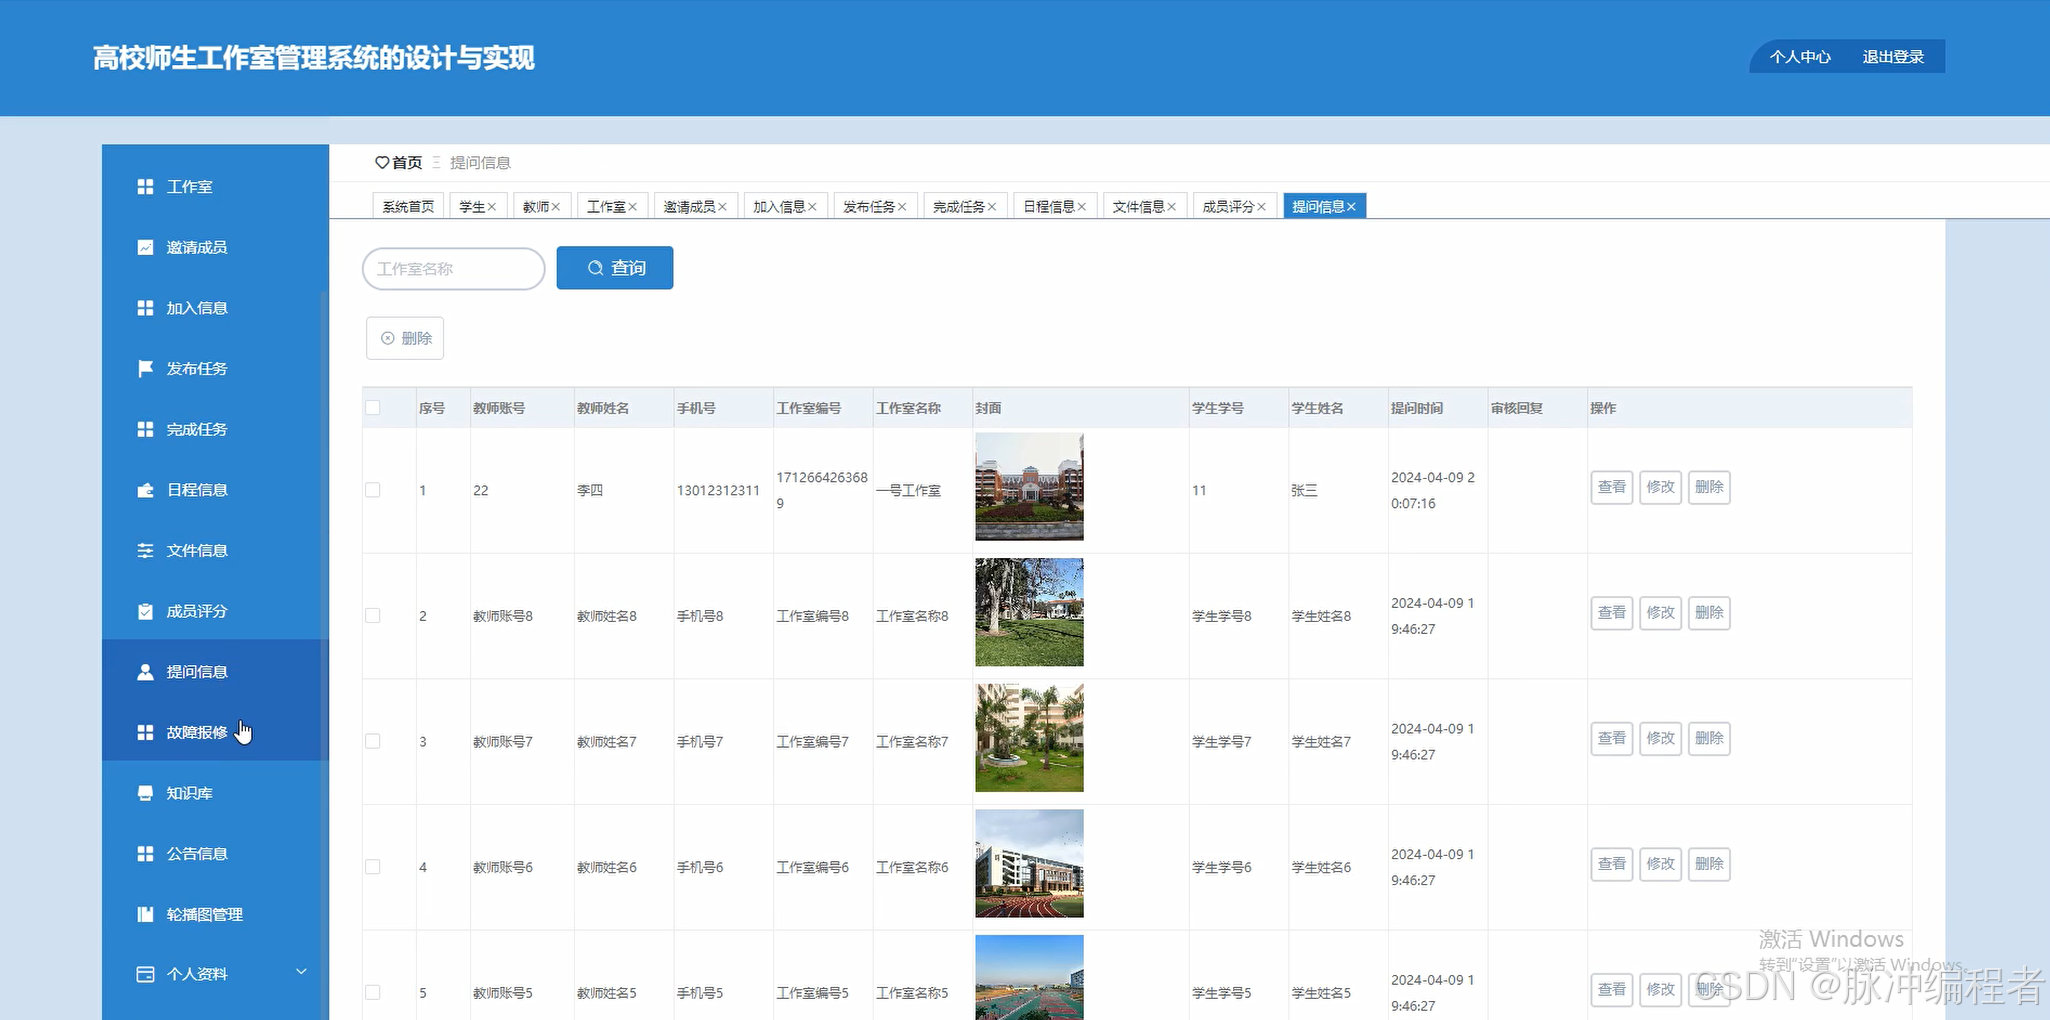Click the 工作室 sidebar grid icon
The image size is (2050, 1020).
145,187
